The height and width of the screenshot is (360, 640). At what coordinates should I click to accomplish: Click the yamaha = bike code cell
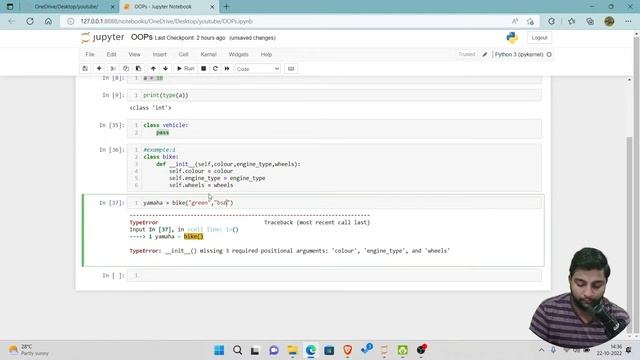click(334, 202)
